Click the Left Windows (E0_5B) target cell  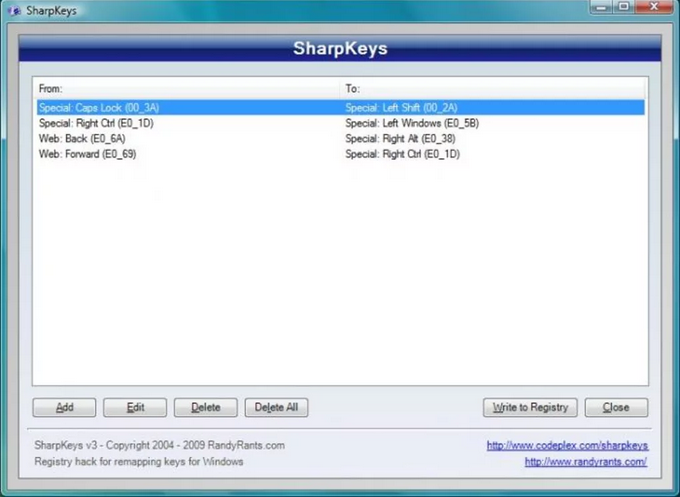[412, 123]
